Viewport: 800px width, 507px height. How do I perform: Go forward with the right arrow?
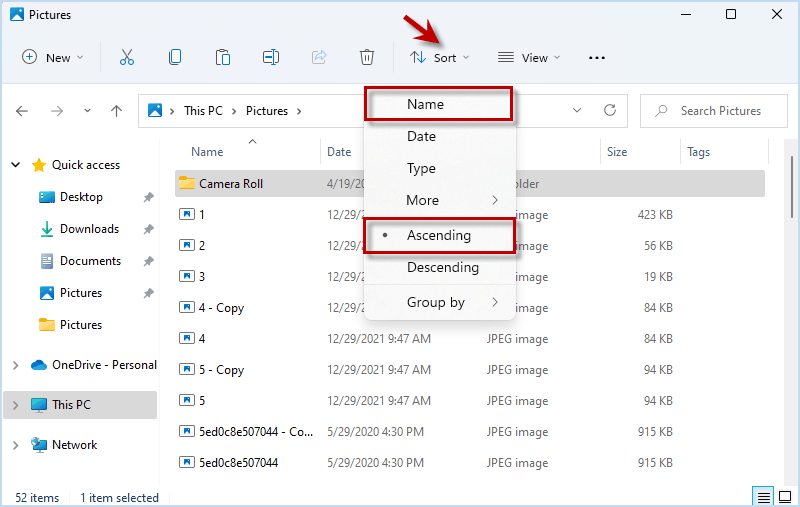(57, 111)
